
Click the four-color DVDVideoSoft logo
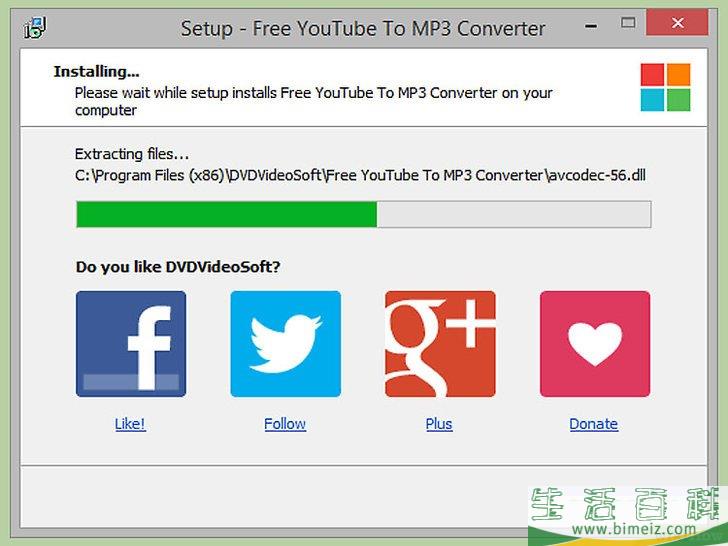pyautogui.click(x=665, y=87)
